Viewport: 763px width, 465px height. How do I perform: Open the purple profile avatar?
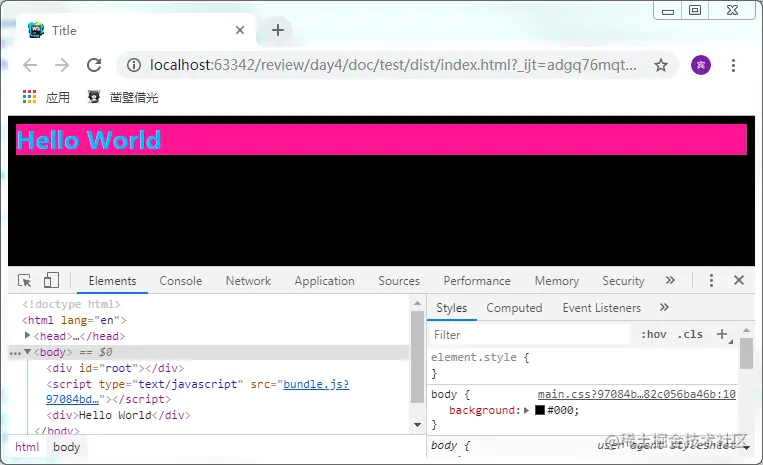[x=701, y=65]
